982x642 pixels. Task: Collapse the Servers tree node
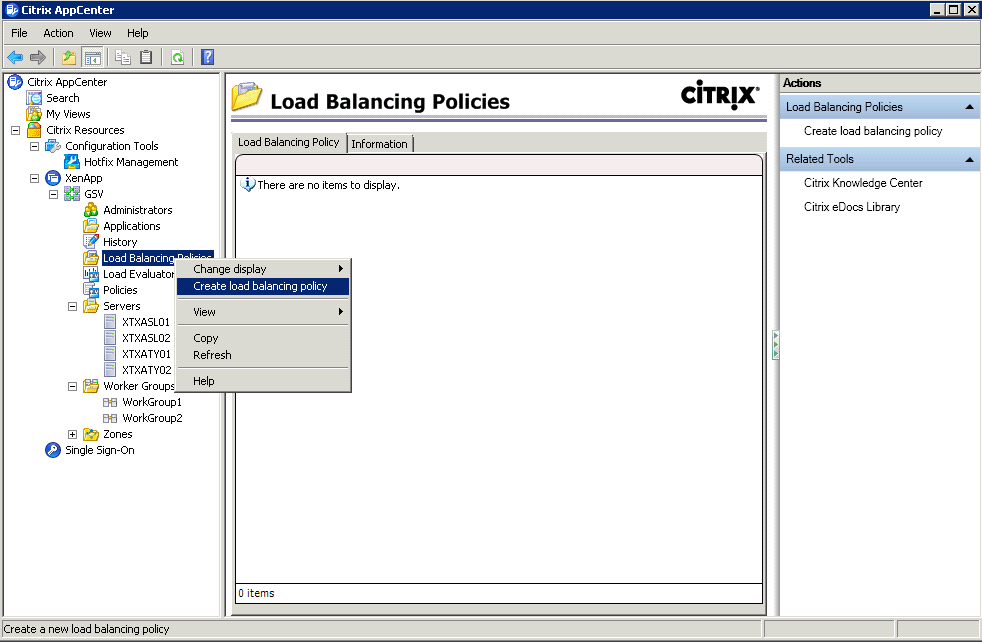tap(73, 306)
